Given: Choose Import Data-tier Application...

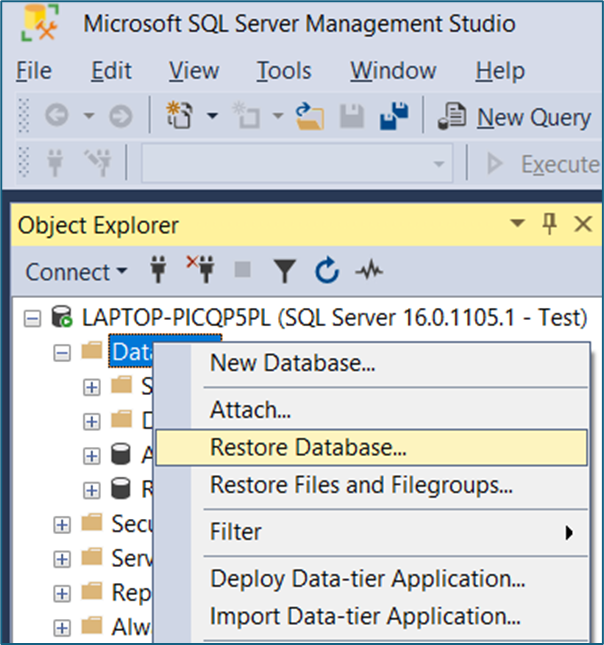Looking at the screenshot, I should (372, 616).
